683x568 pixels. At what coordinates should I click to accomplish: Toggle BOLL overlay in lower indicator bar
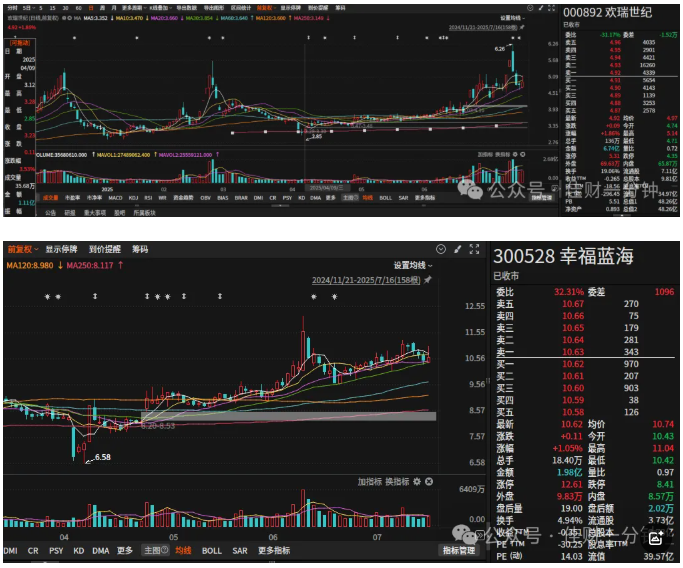click(x=212, y=551)
